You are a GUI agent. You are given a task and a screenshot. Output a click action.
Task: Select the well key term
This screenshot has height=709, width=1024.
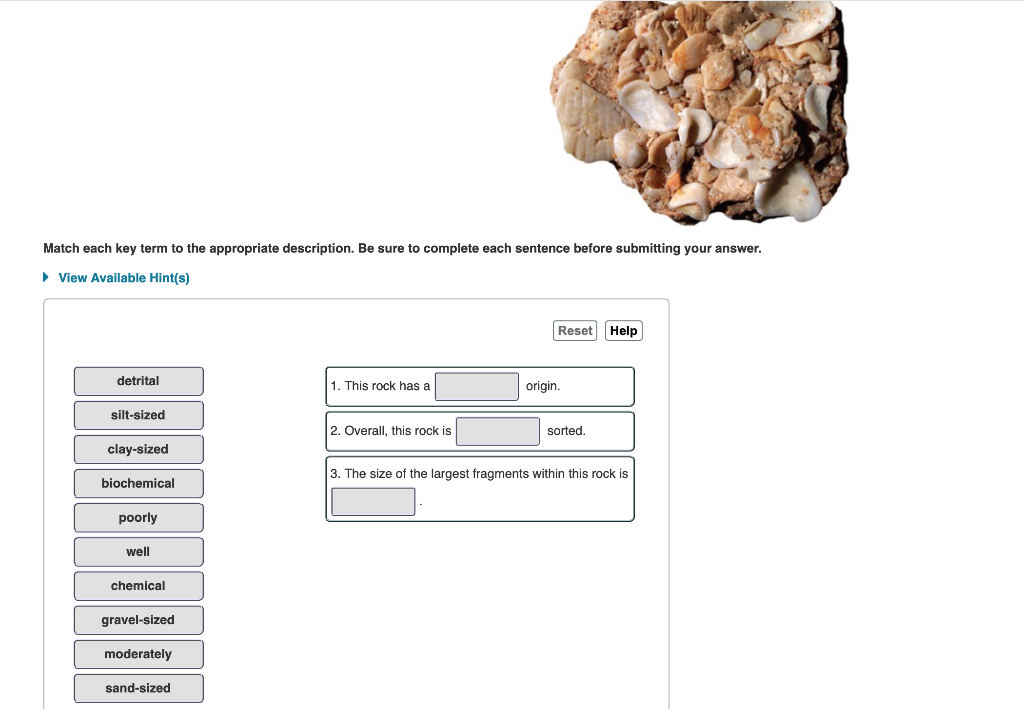point(138,551)
